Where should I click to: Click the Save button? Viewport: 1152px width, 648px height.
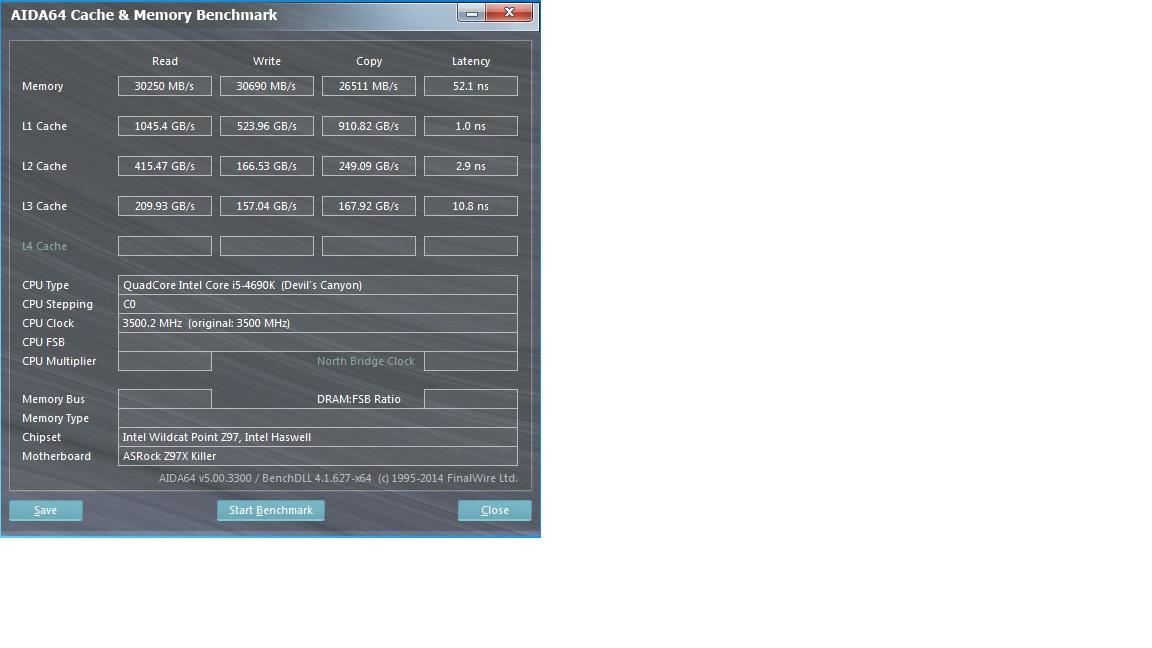[x=46, y=510]
